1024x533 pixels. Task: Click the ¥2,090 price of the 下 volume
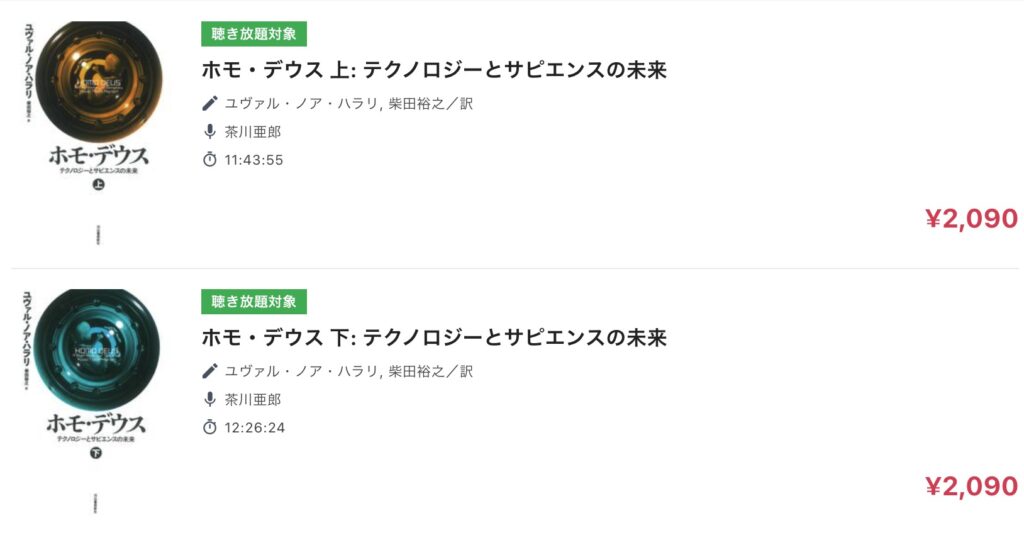[972, 486]
